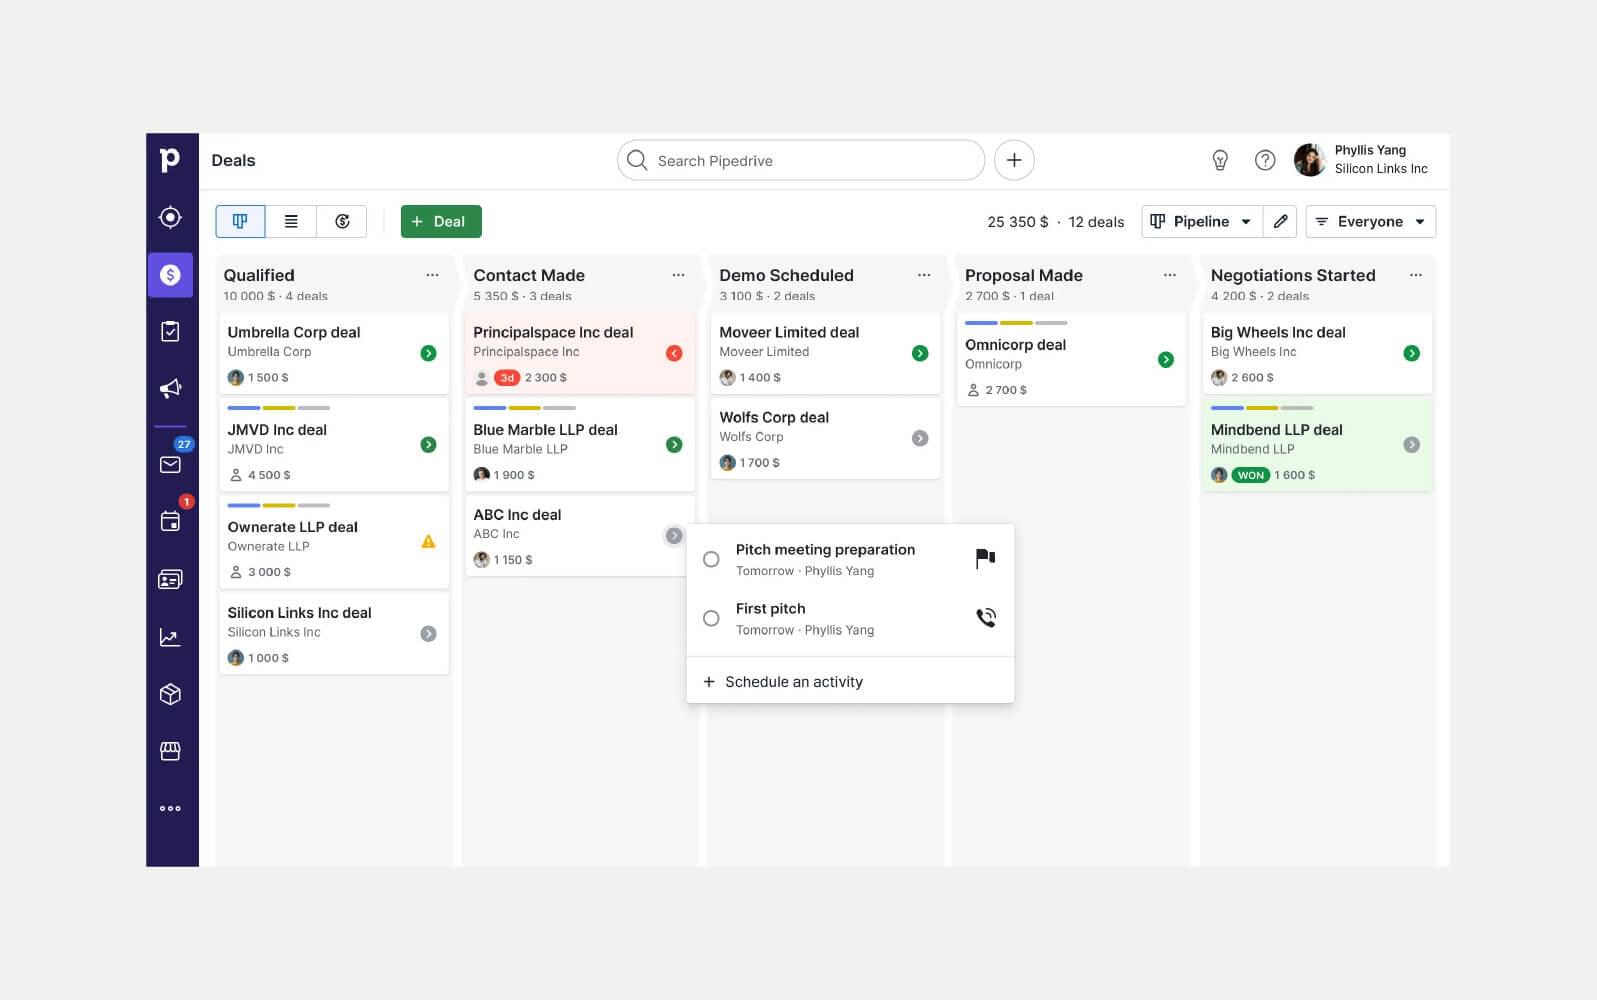Screen dimensions: 1597x1000
Task: Edit pipeline with the pencil icon
Action: 1280,221
